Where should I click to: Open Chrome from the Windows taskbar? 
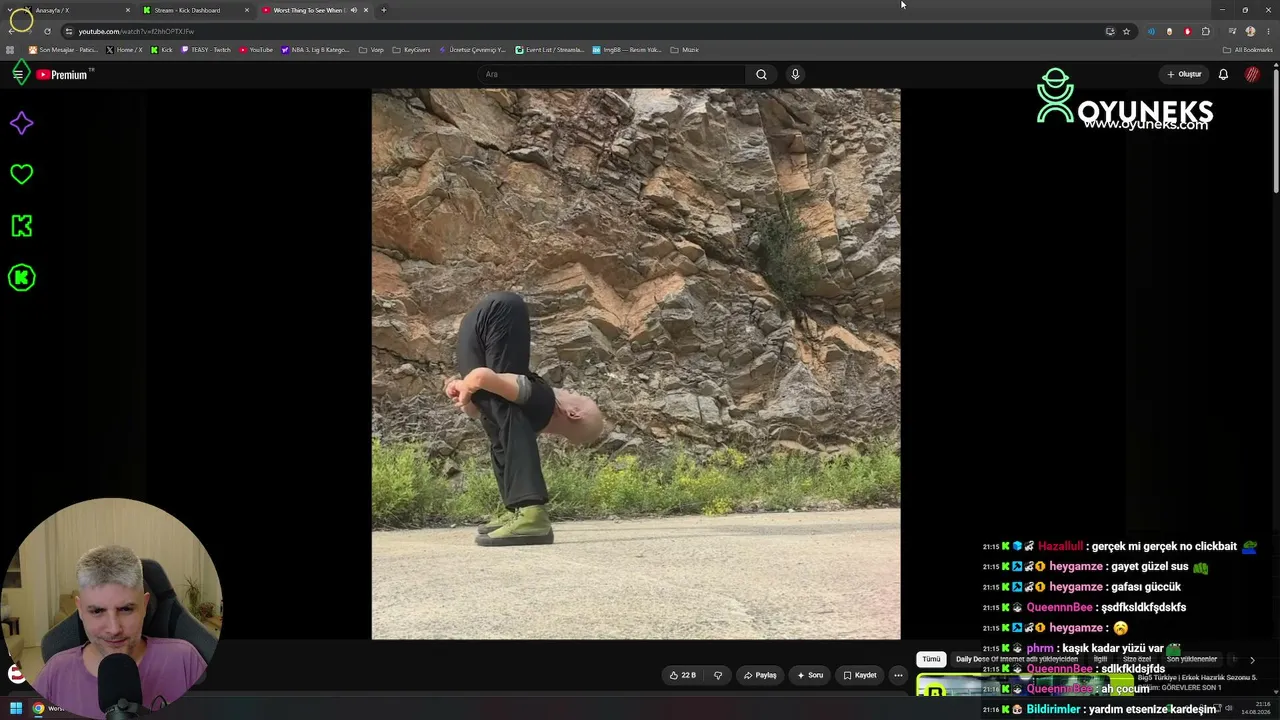38,709
